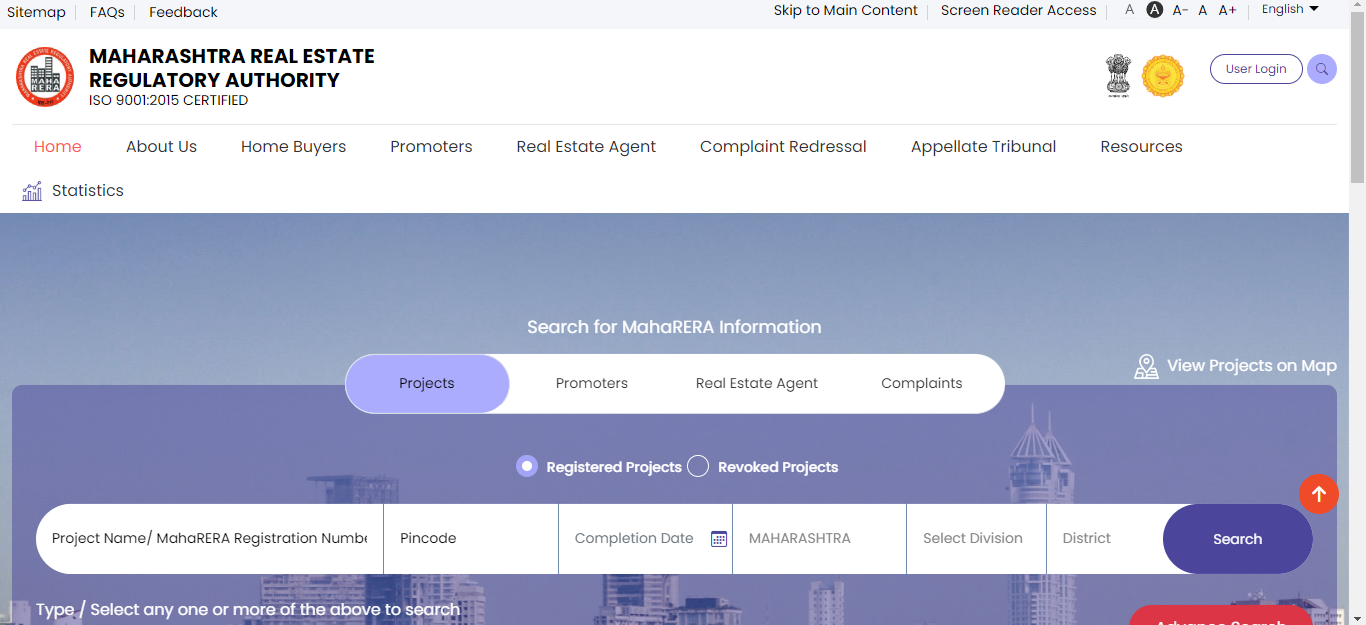Switch to the Projects search tab
The width and height of the screenshot is (1366, 625).
tap(427, 383)
